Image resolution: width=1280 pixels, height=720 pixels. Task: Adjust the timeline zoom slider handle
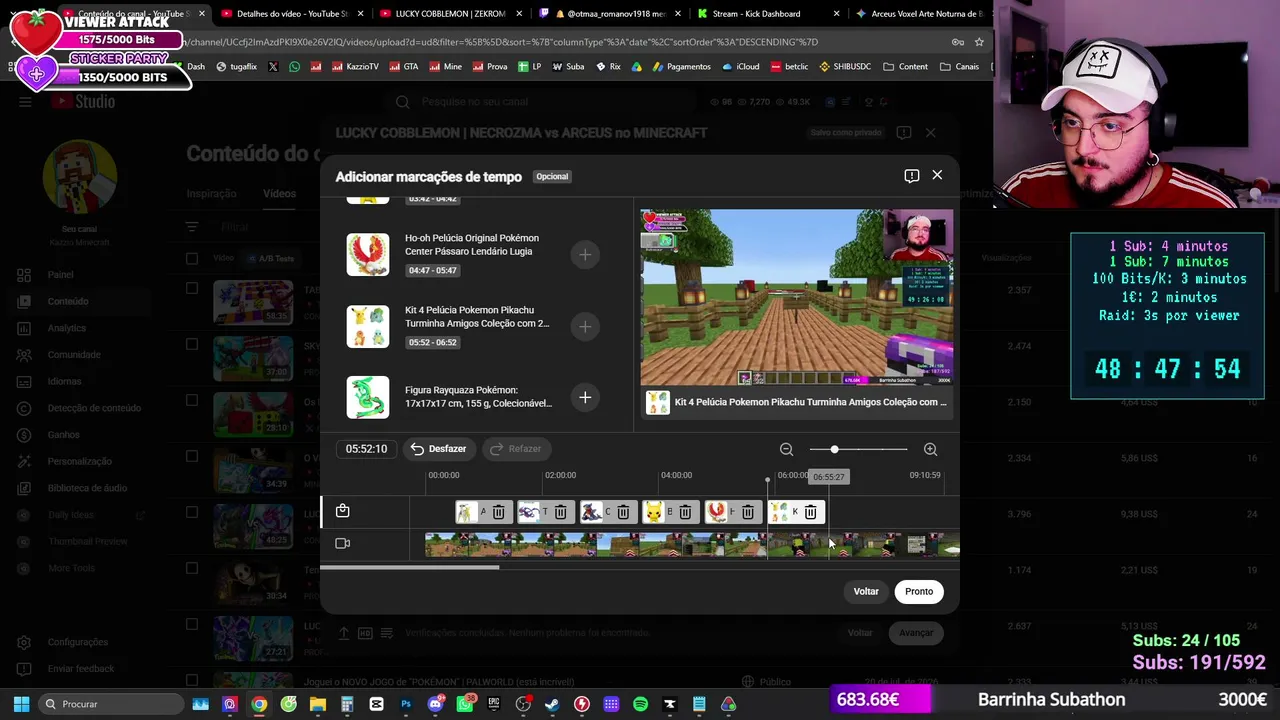click(834, 449)
